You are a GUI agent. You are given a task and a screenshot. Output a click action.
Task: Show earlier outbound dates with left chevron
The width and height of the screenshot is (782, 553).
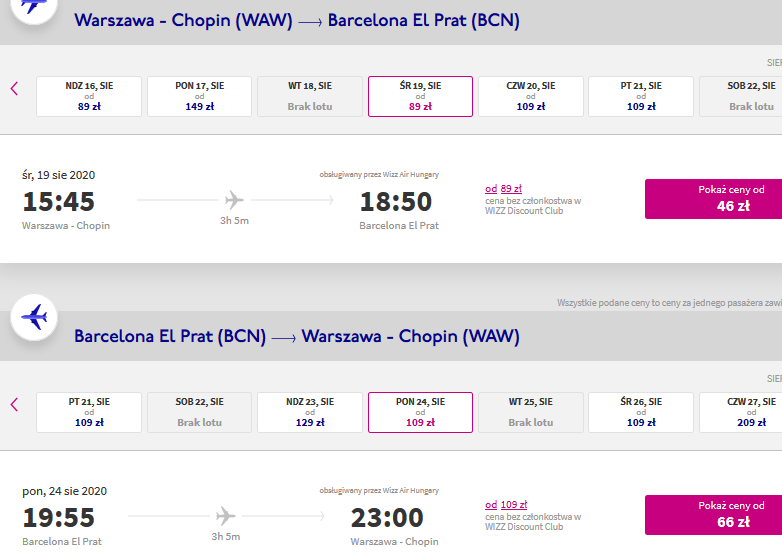pyautogui.click(x=14, y=89)
